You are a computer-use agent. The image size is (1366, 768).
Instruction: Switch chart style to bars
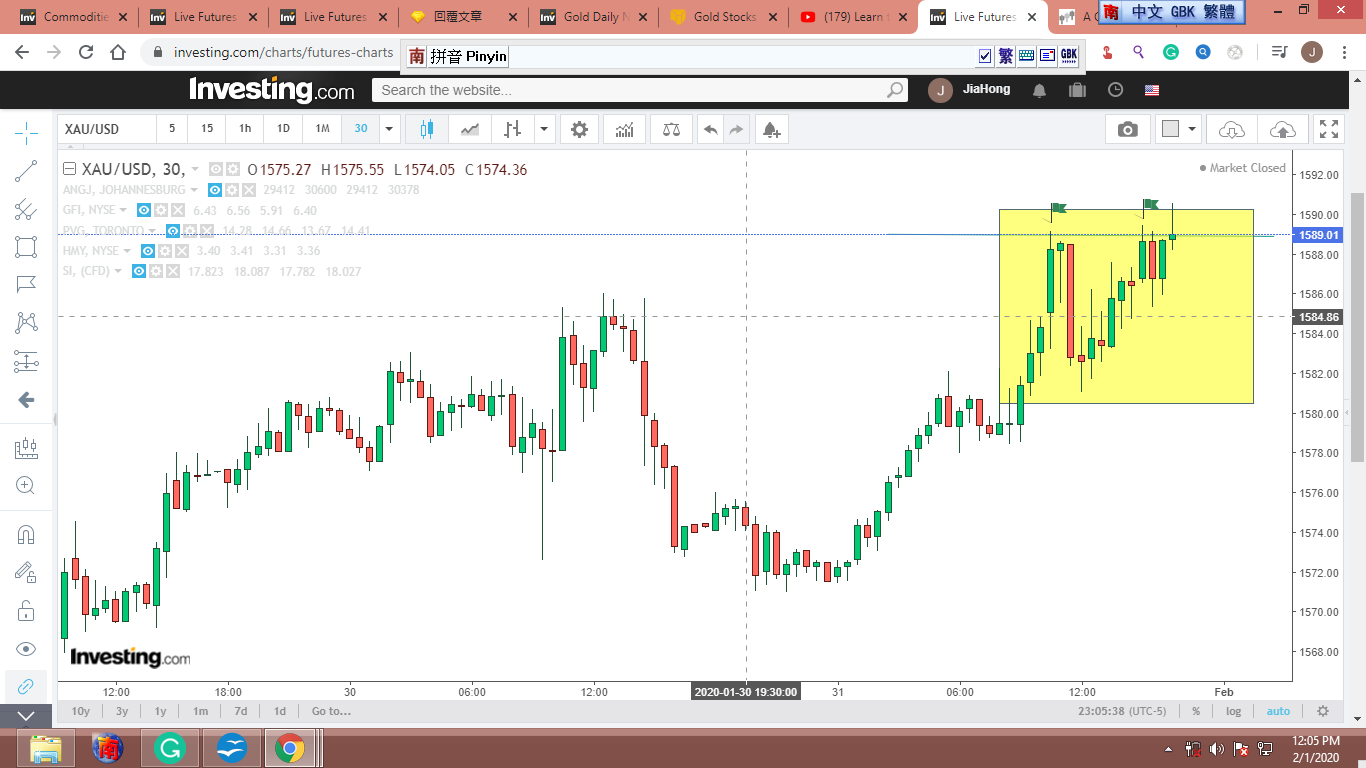[x=512, y=129]
